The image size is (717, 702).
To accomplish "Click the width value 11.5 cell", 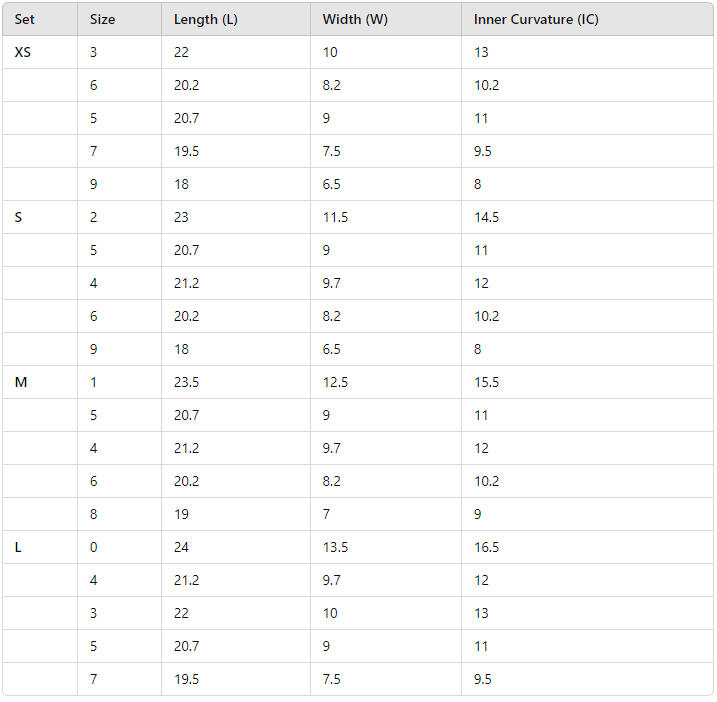I will pos(335,217).
